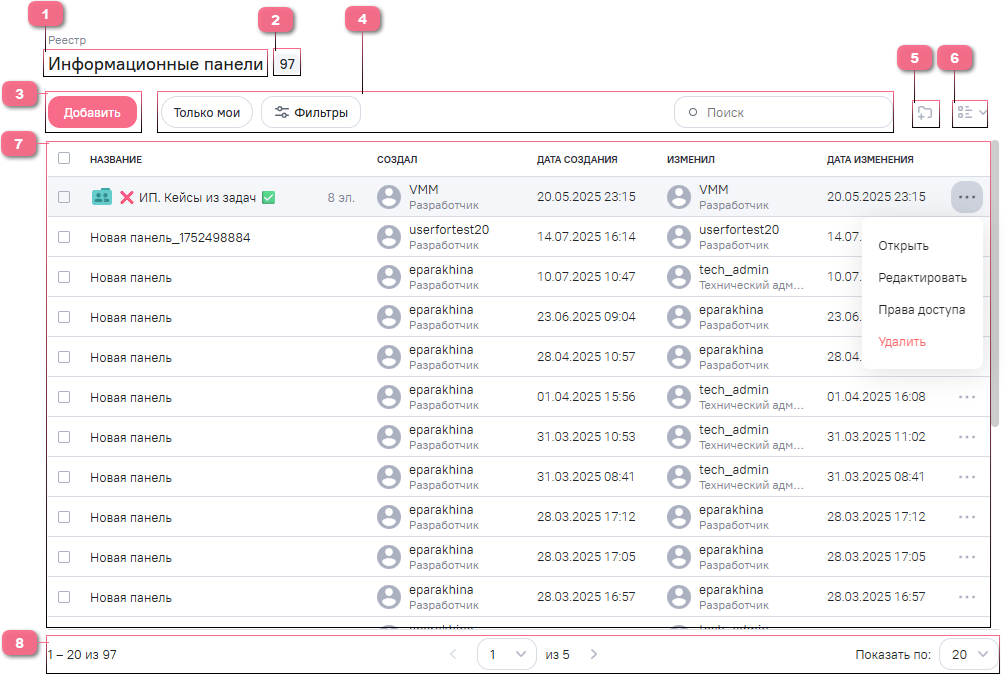Click the three-dots menu for VMM row

click(x=966, y=197)
